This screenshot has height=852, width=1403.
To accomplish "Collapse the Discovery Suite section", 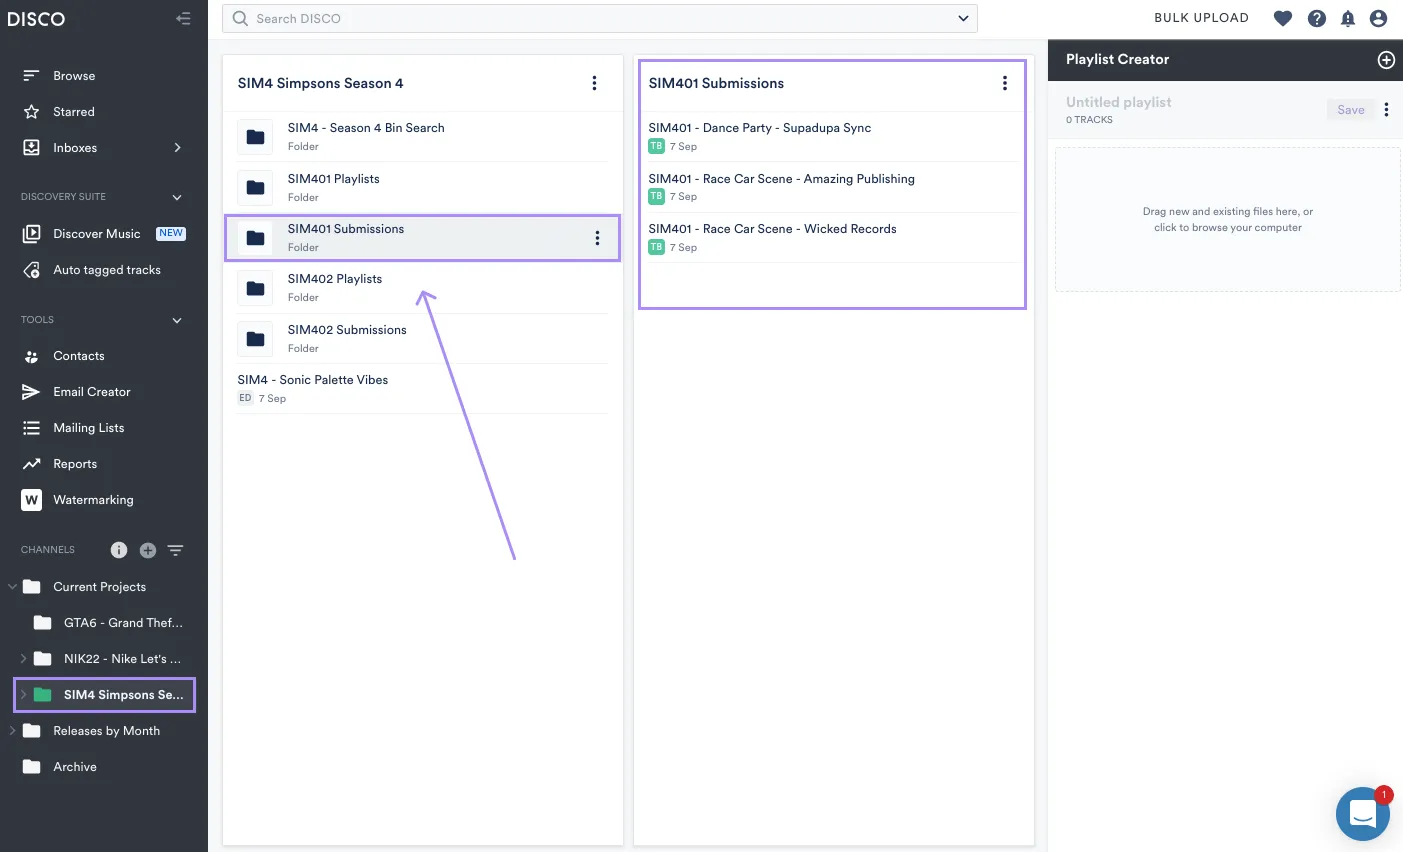I will 177,197.
